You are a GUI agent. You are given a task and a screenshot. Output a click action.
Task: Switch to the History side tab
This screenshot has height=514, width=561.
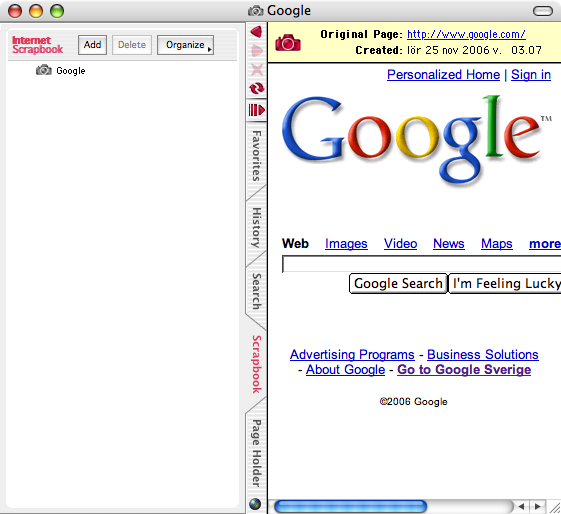tap(257, 227)
